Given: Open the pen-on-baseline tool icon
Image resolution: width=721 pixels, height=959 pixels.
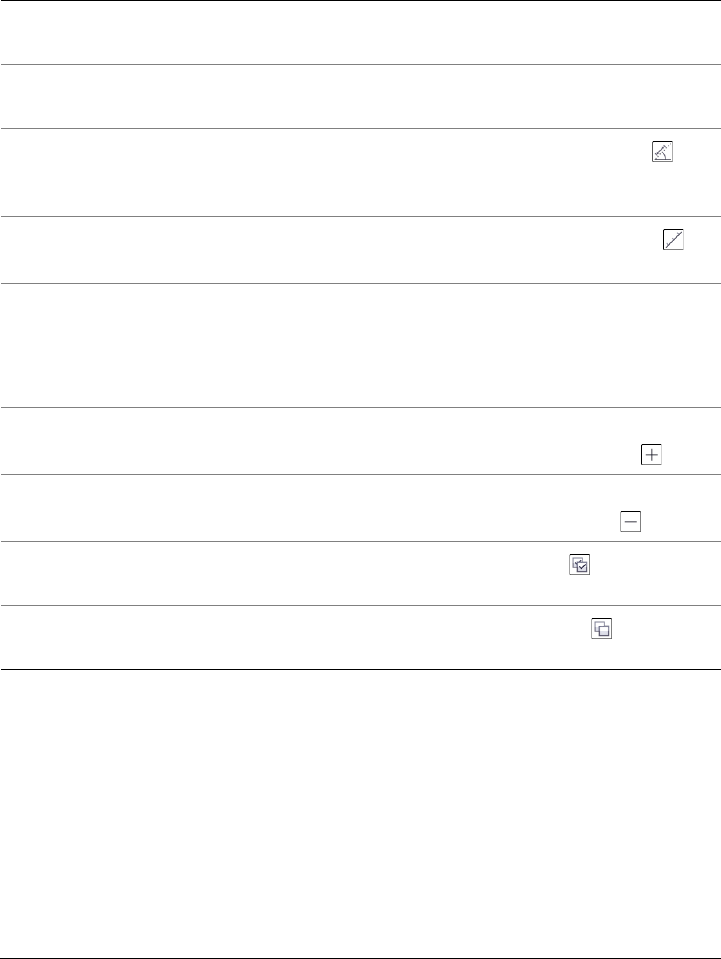Looking at the screenshot, I should [662, 153].
